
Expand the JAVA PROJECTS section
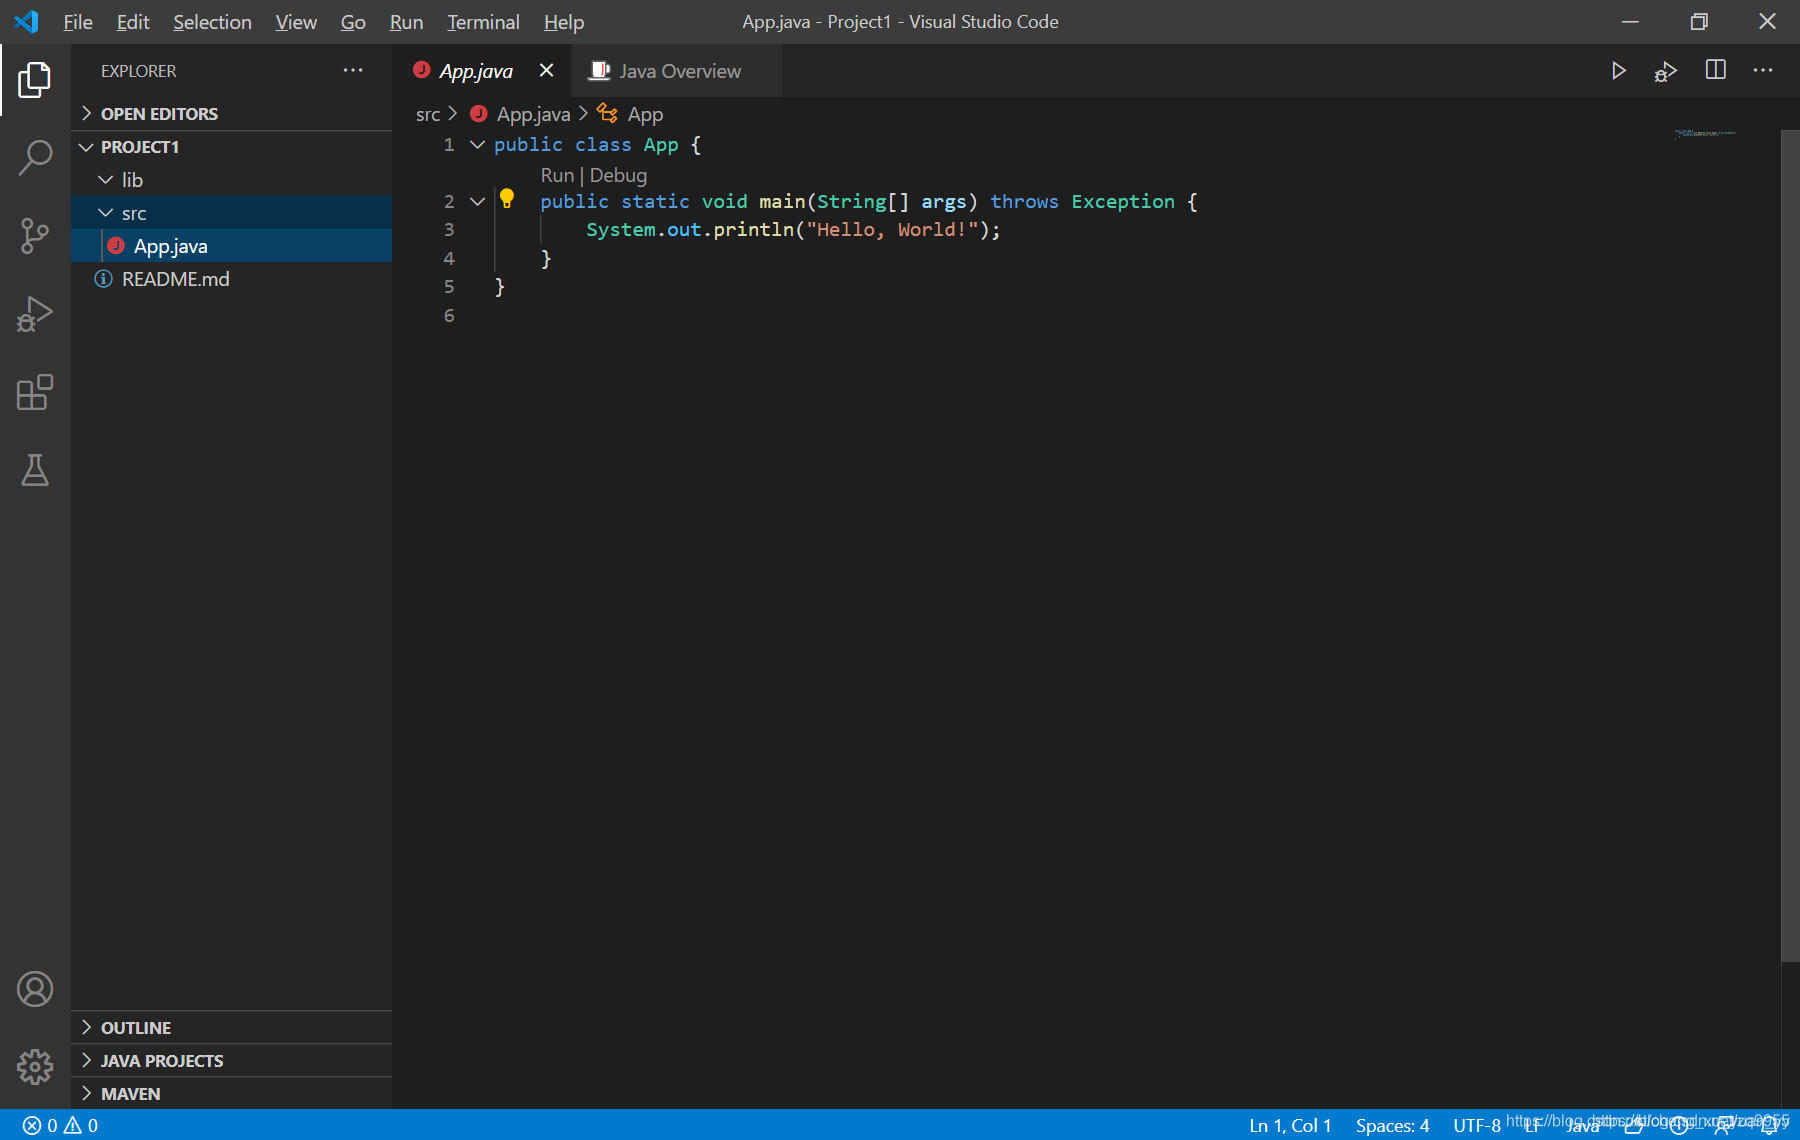232,1061
